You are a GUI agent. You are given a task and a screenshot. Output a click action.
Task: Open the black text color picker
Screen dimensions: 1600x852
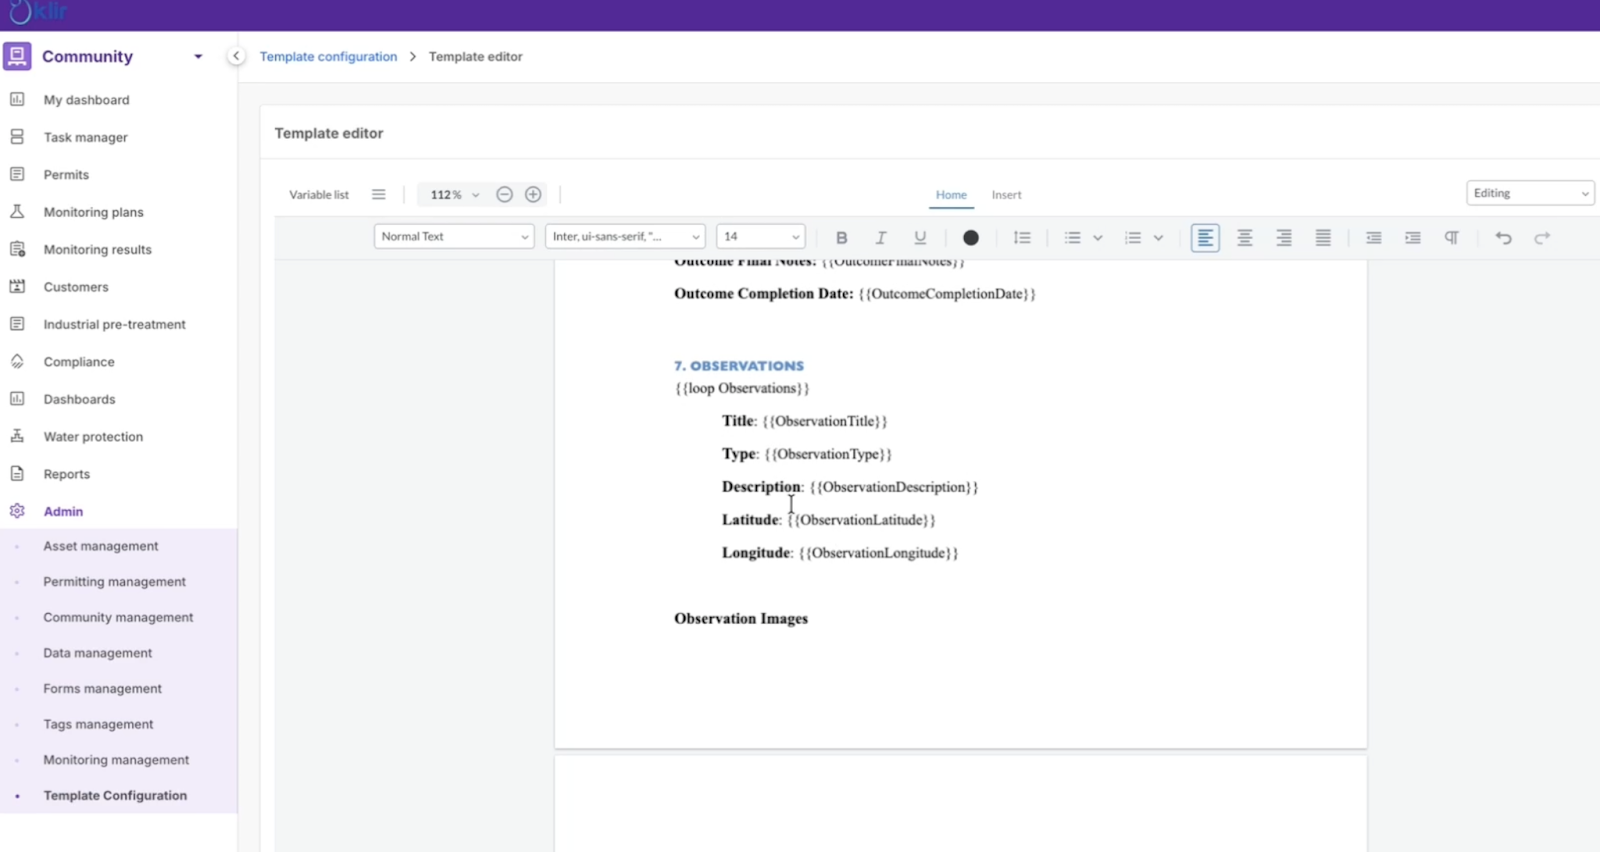pyautogui.click(x=970, y=238)
